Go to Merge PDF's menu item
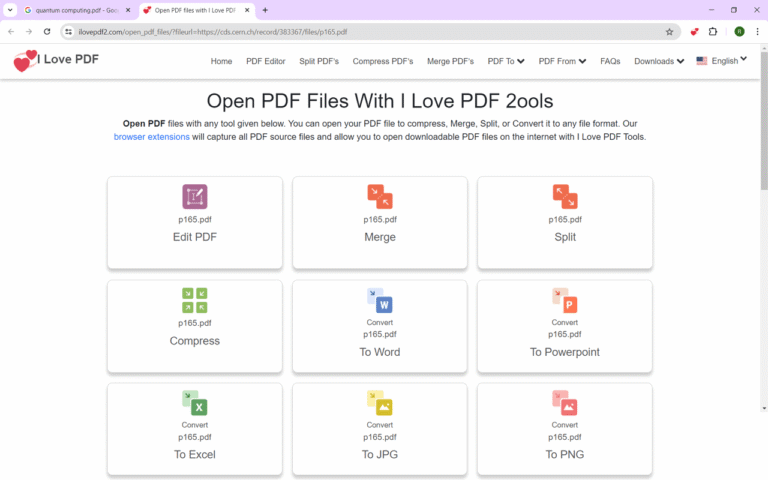This screenshot has width=768, height=480. 450,61
